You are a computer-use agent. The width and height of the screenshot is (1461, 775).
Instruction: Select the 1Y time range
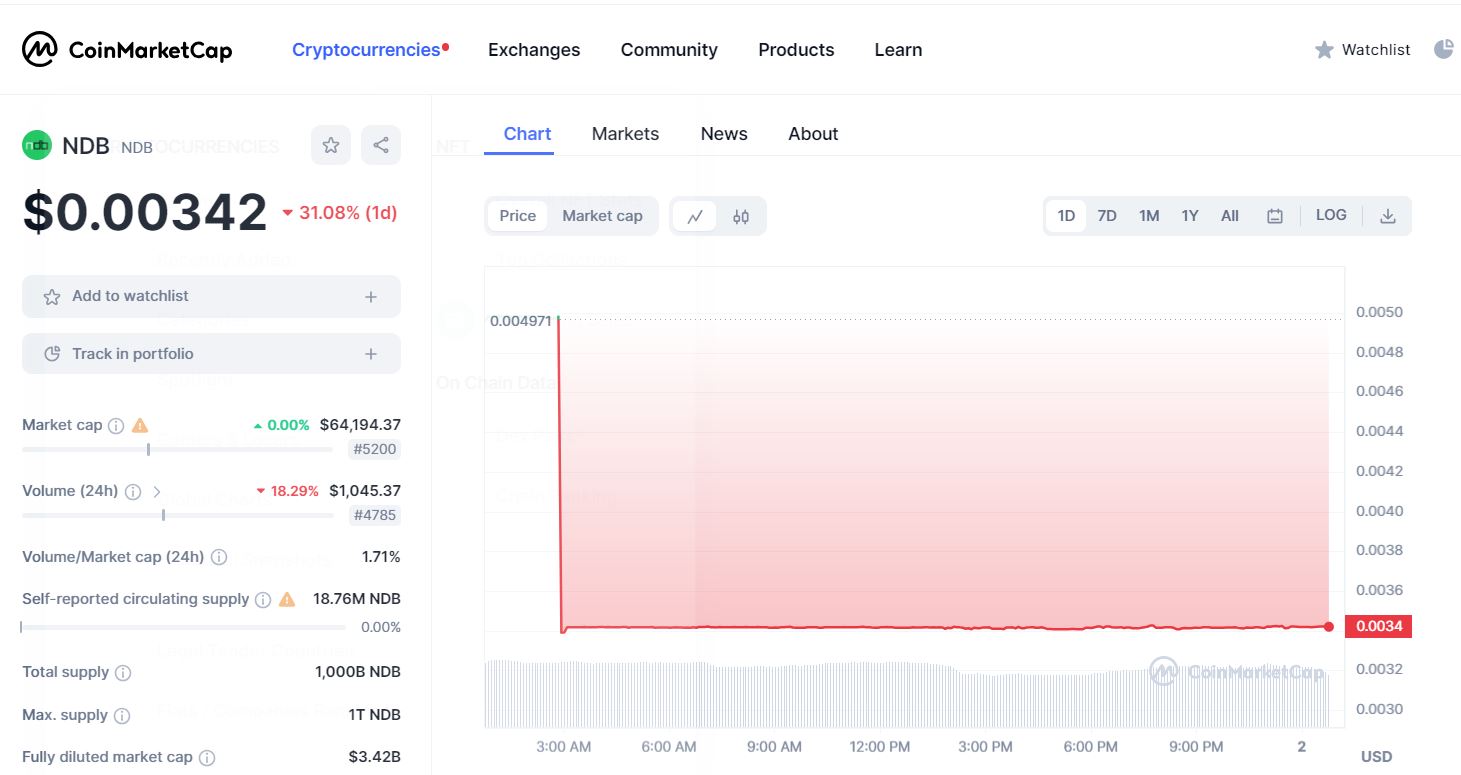point(1190,216)
